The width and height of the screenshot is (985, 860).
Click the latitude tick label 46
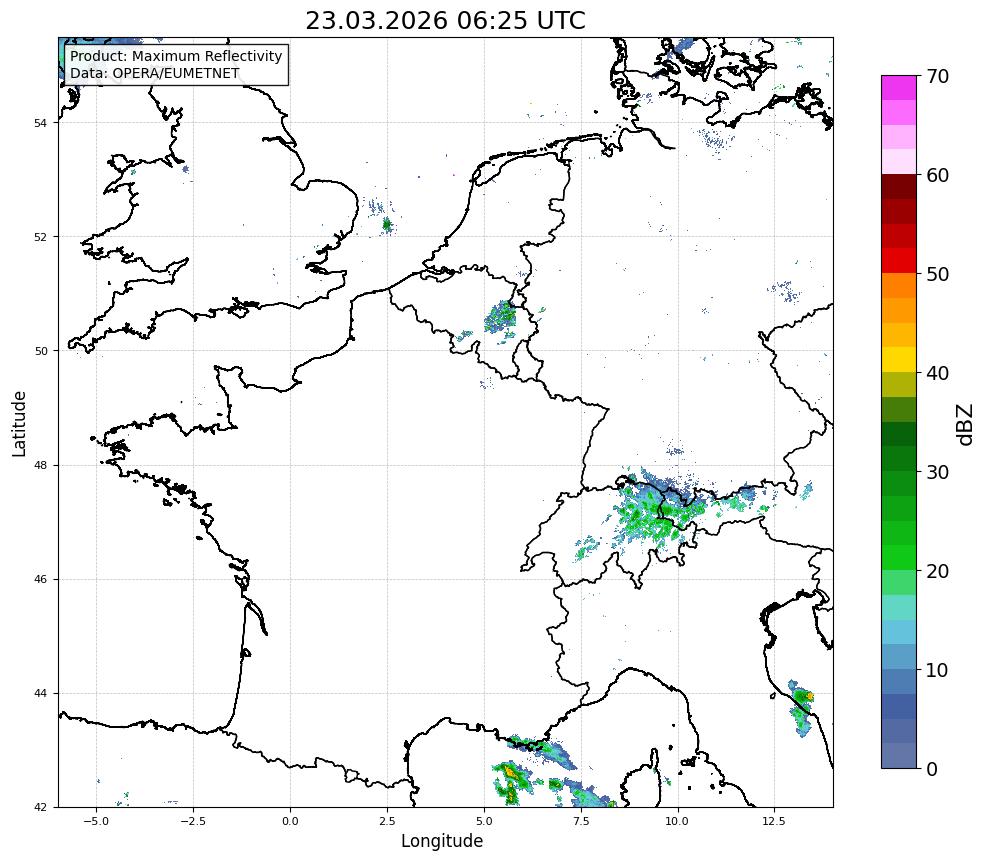point(40,580)
